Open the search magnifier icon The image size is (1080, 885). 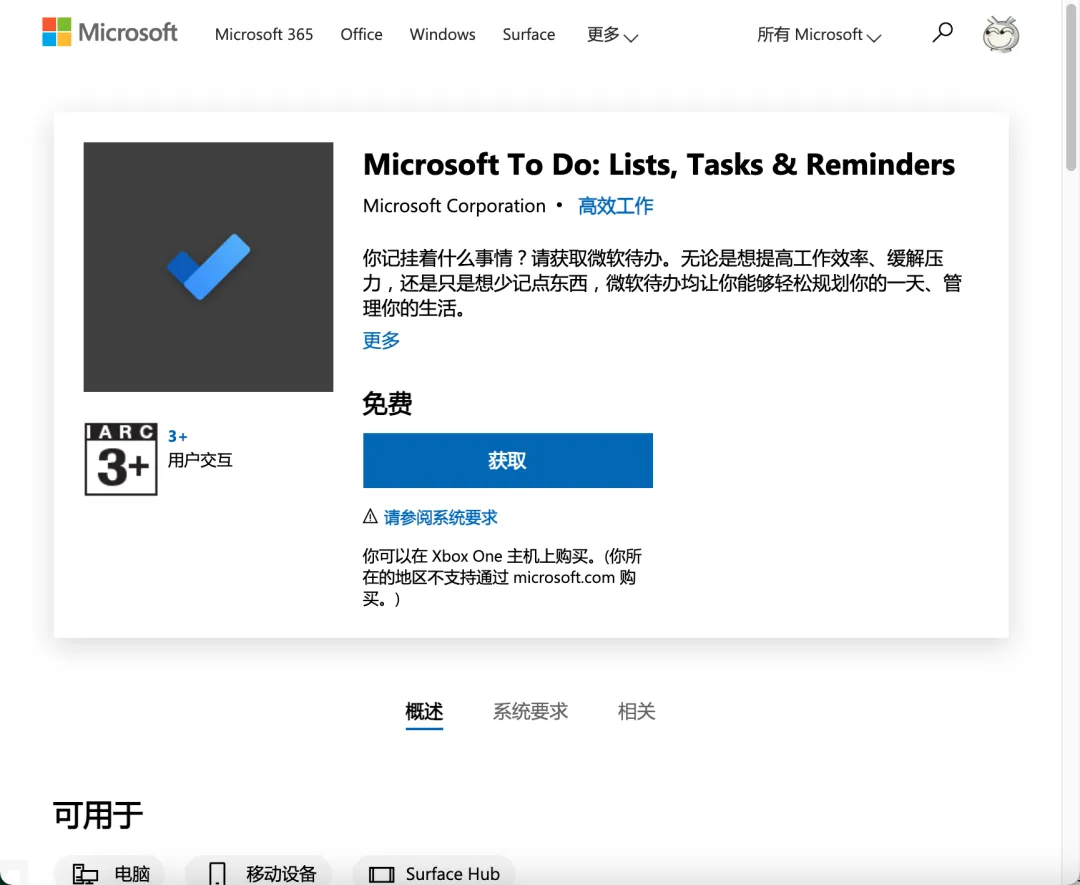click(x=942, y=33)
